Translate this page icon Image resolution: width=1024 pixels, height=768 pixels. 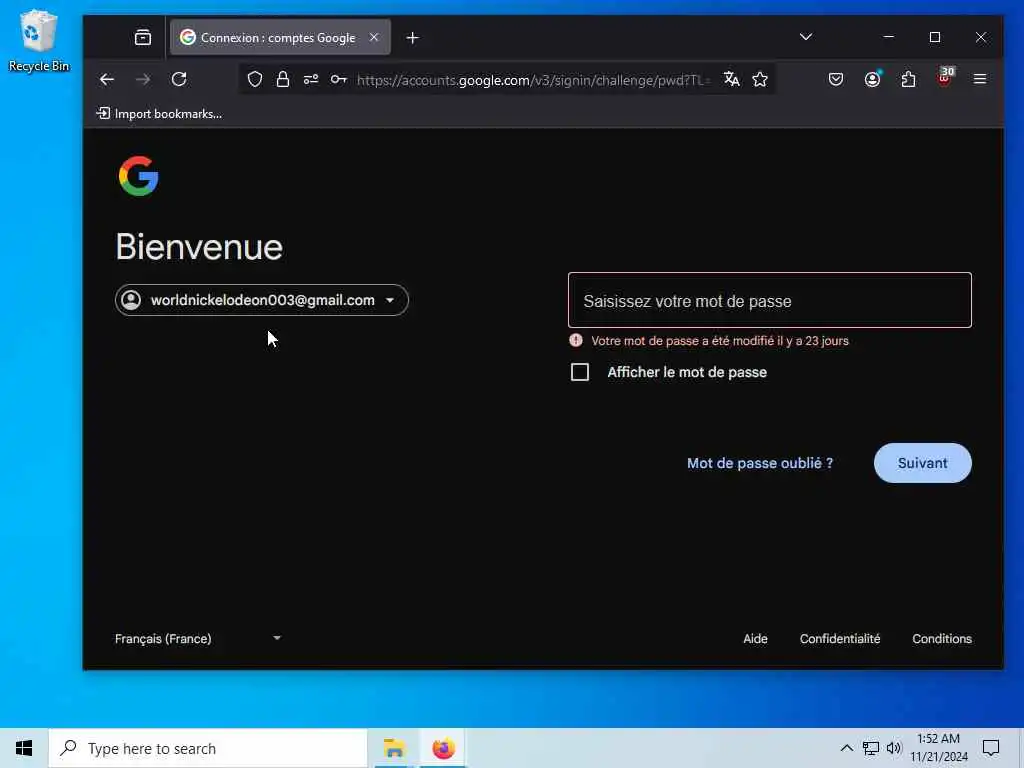click(731, 80)
